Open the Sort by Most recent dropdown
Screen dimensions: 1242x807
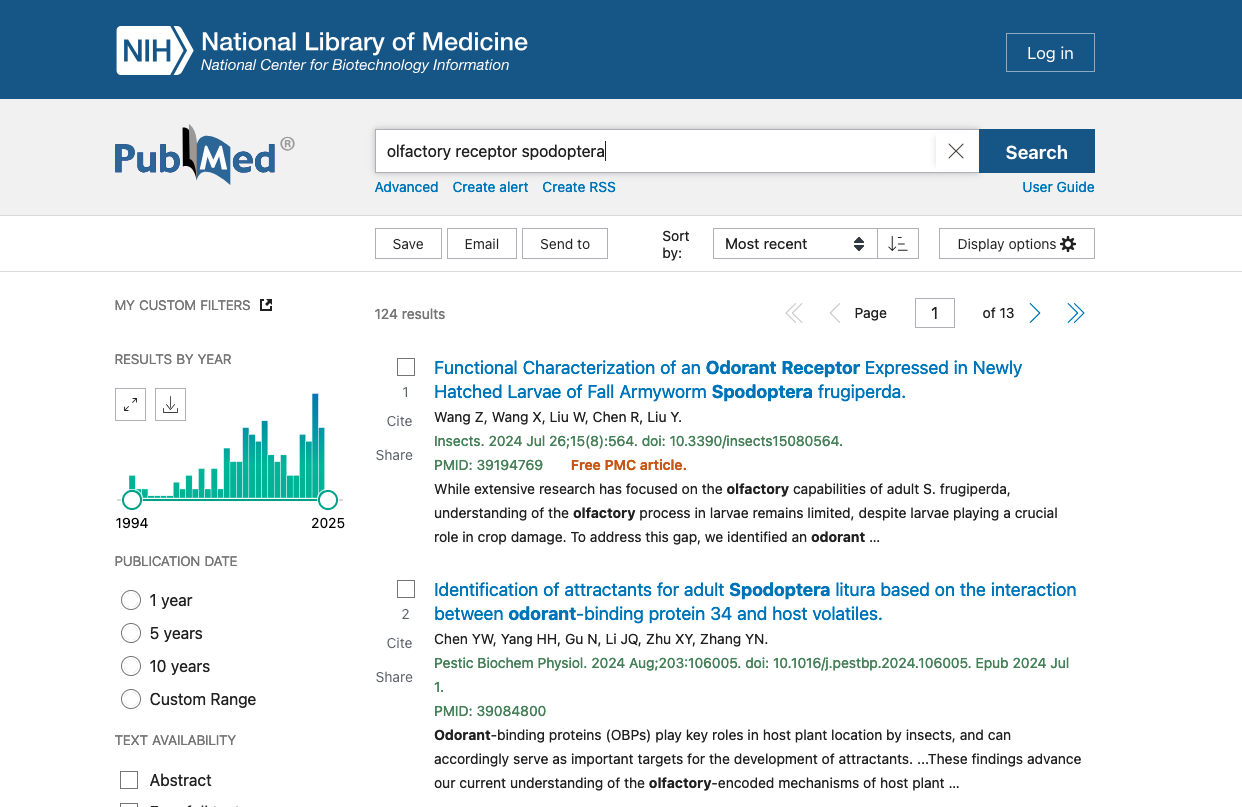click(x=794, y=244)
